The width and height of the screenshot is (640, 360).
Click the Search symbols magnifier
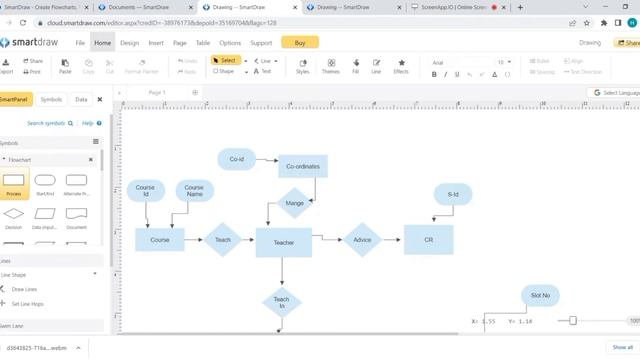click(70, 123)
